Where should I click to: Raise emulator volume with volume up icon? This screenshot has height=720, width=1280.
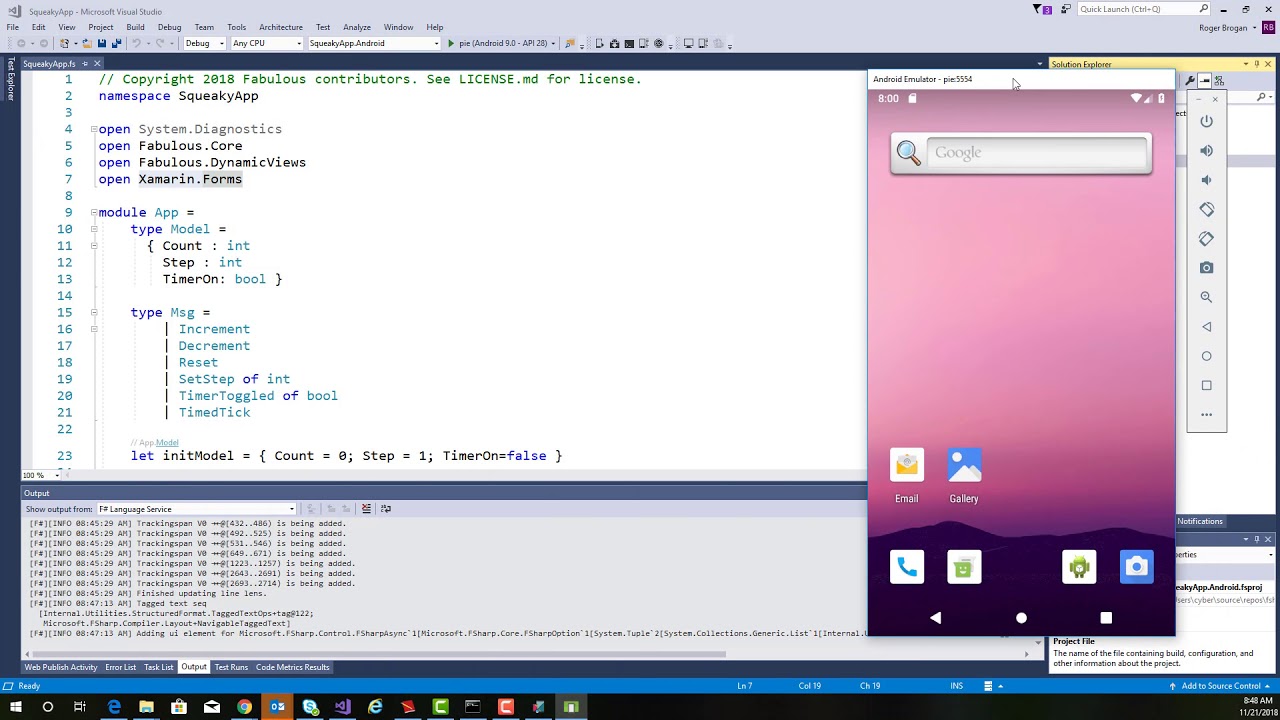click(x=1206, y=151)
